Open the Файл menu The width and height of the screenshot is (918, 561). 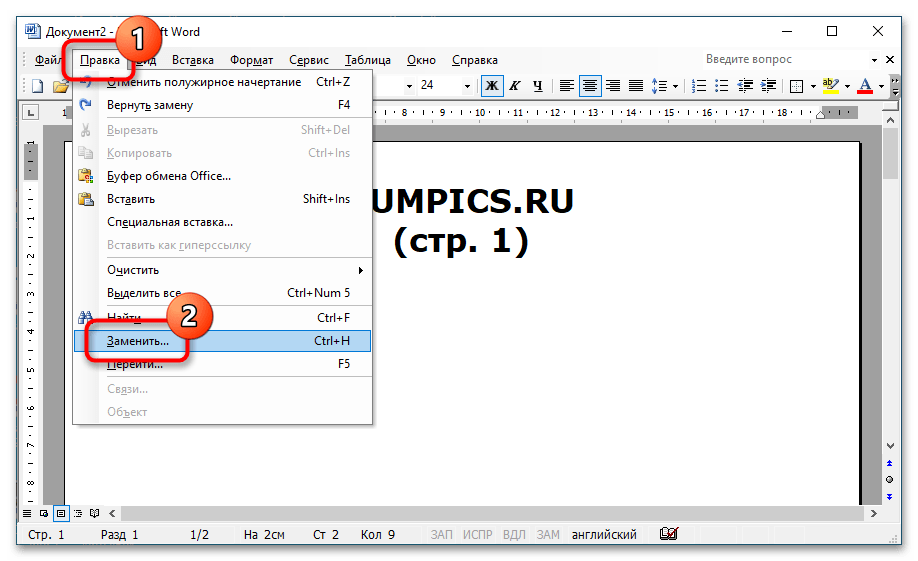47,60
